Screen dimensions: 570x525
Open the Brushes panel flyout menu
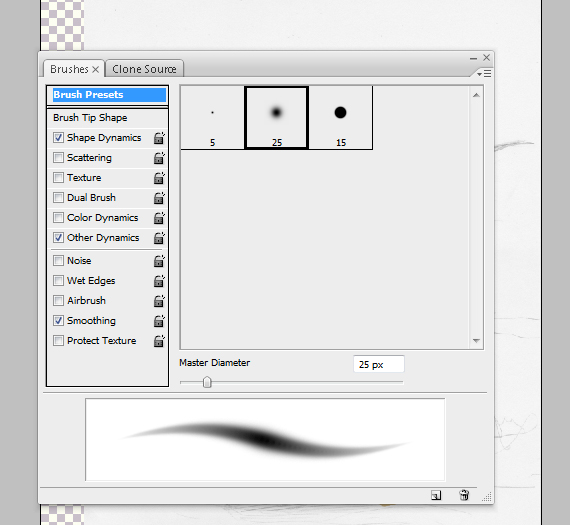coord(484,74)
